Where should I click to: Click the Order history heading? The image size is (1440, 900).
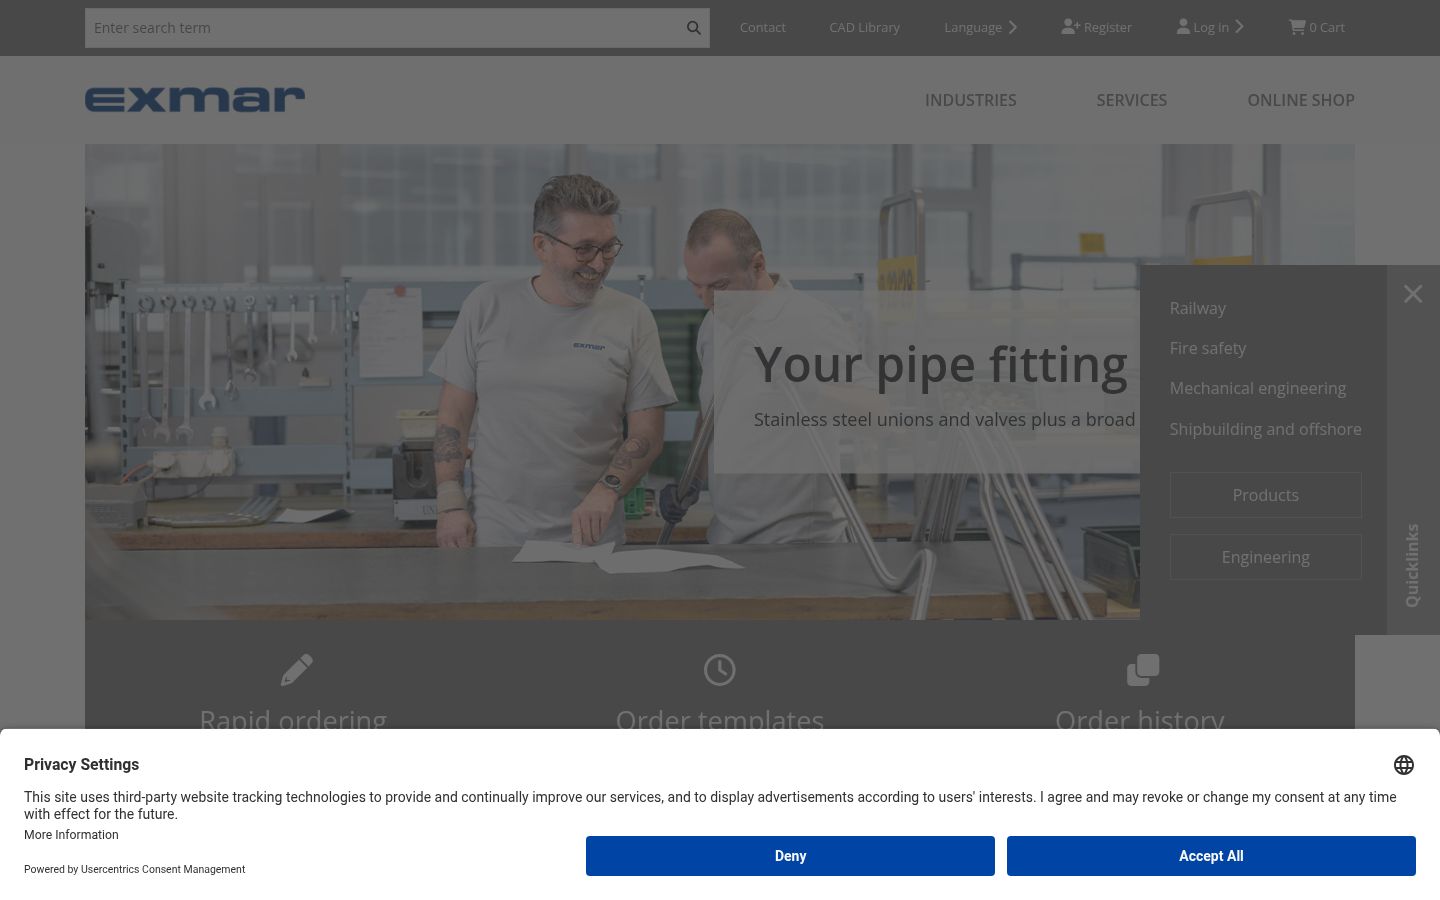pyautogui.click(x=1140, y=719)
